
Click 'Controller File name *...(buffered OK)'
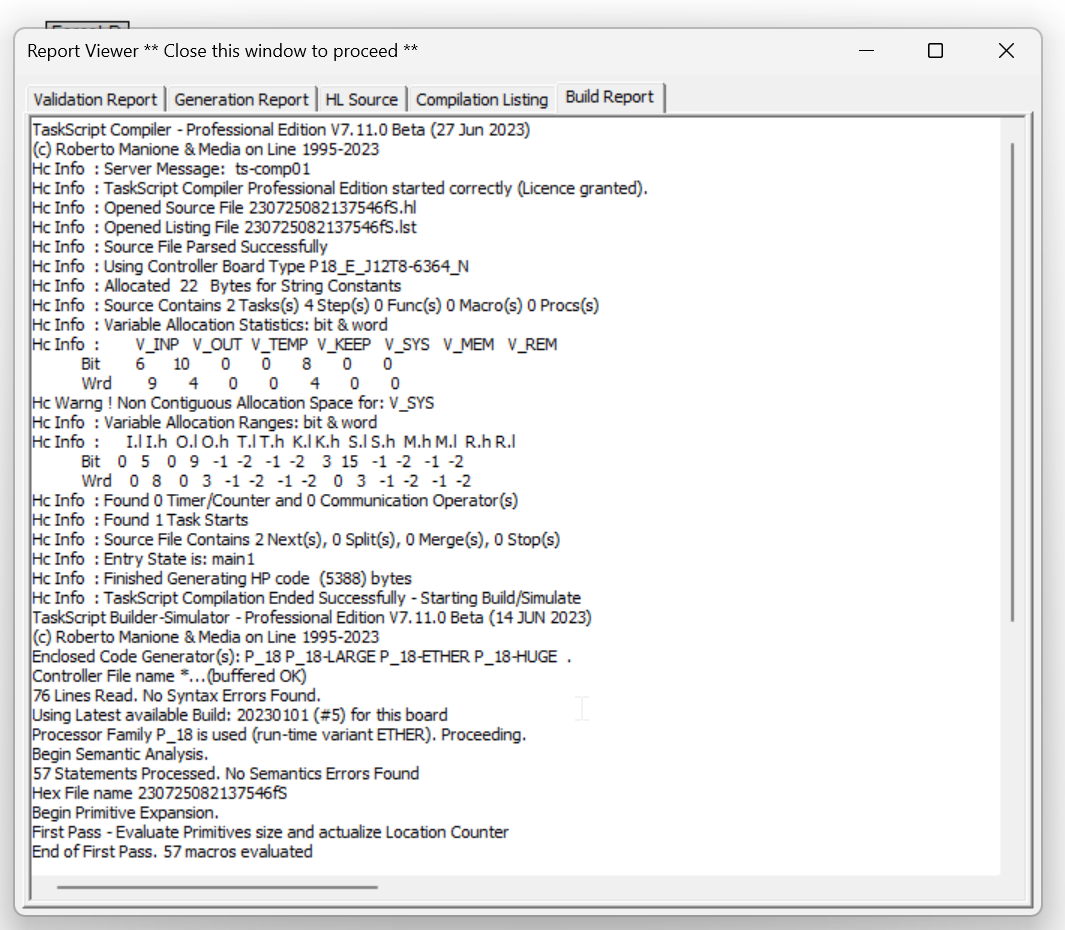tap(169, 676)
